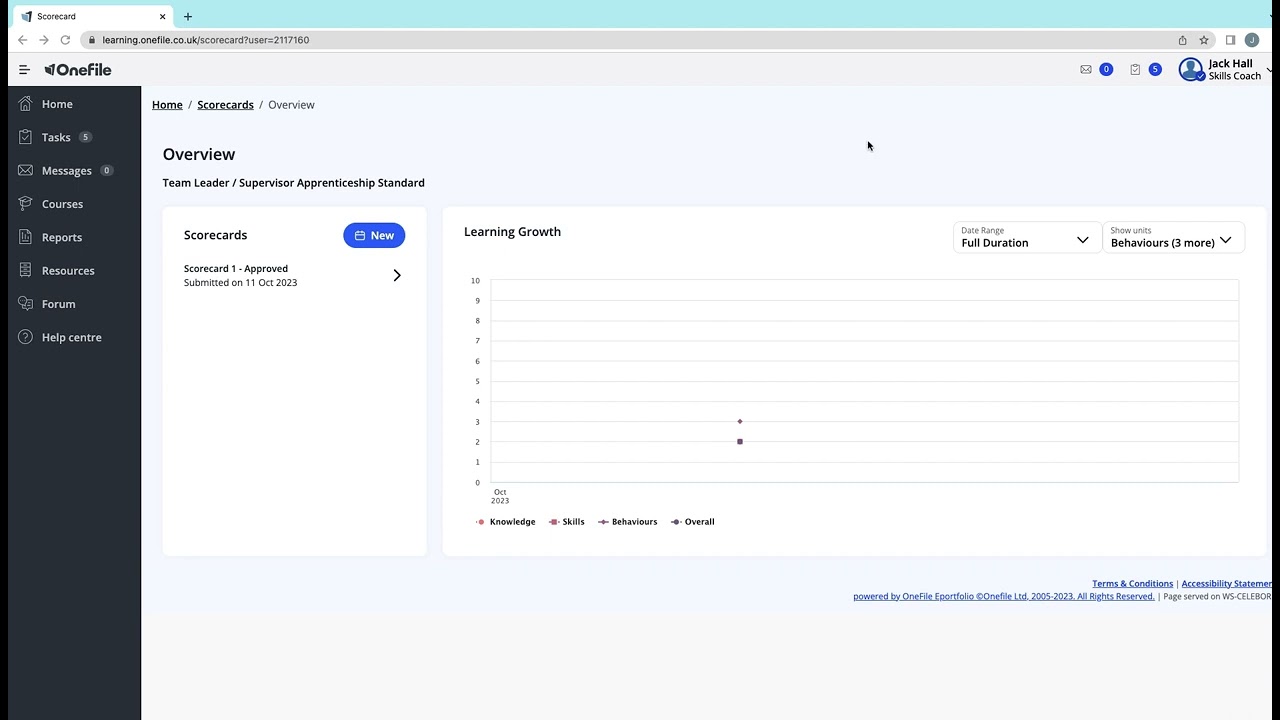Click the Scorecard 1 - Approved entry
Image resolution: width=1280 pixels, height=720 pixels.
294,275
